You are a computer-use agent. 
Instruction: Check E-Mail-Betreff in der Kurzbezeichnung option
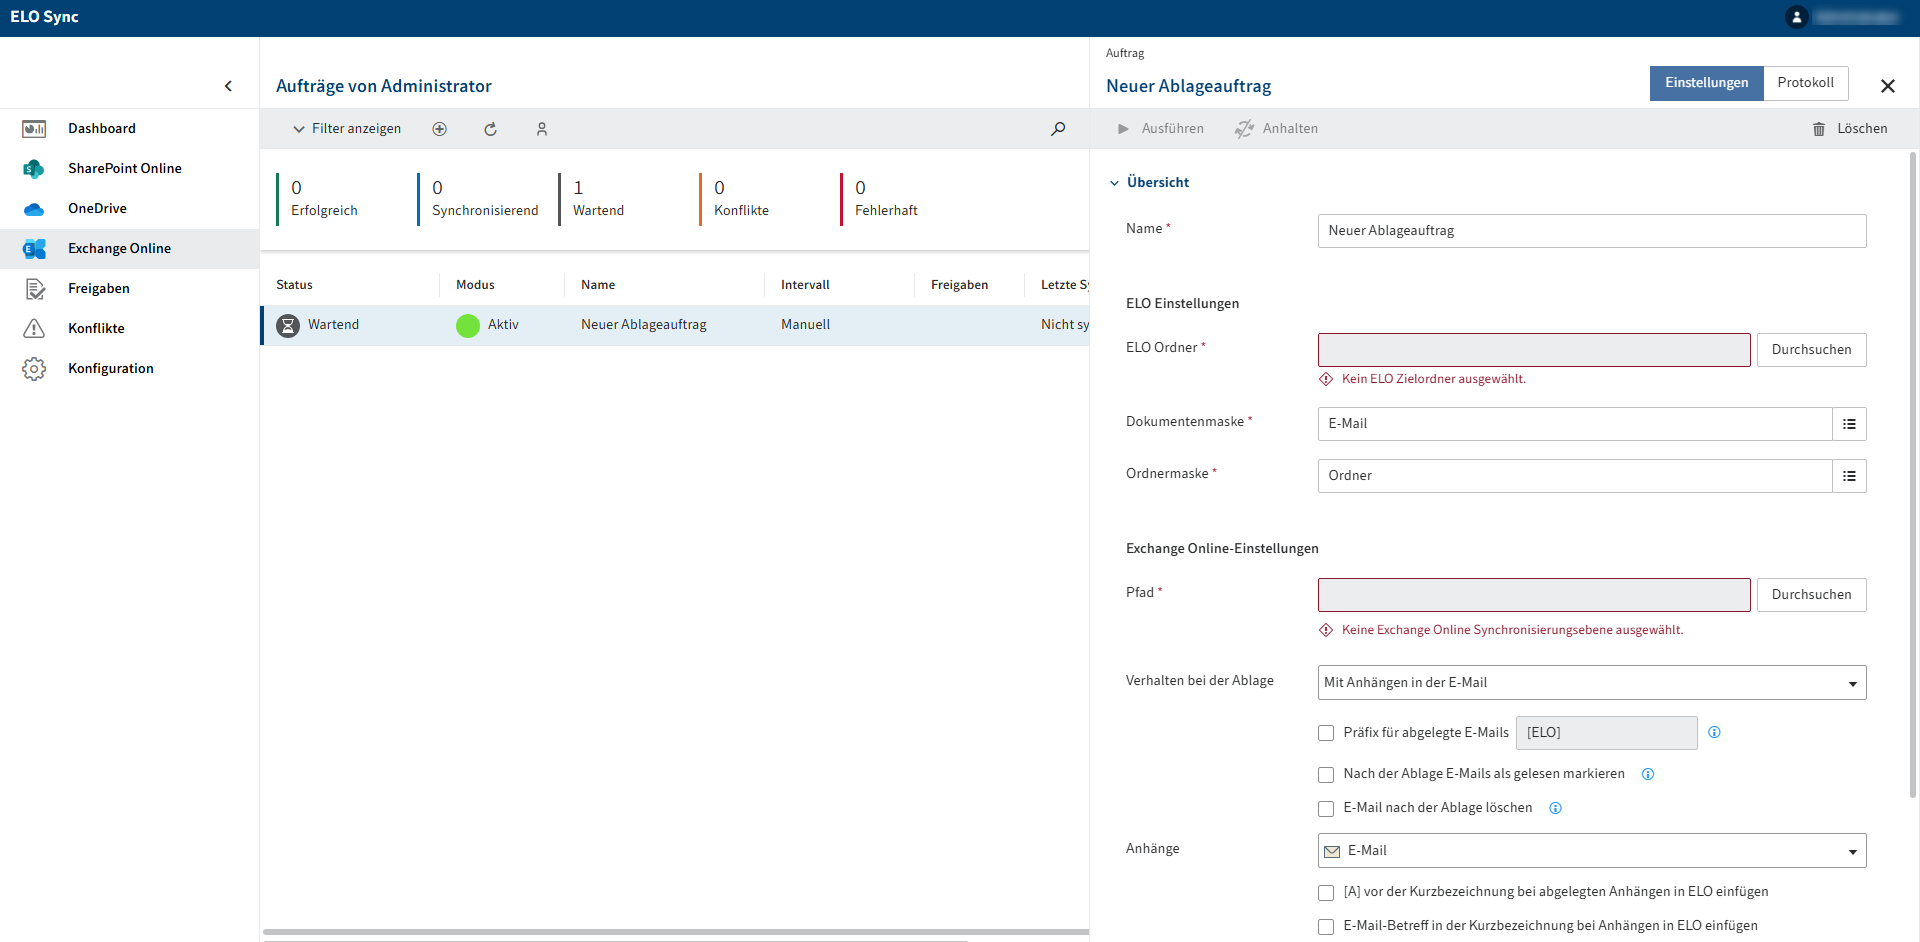[1326, 927]
